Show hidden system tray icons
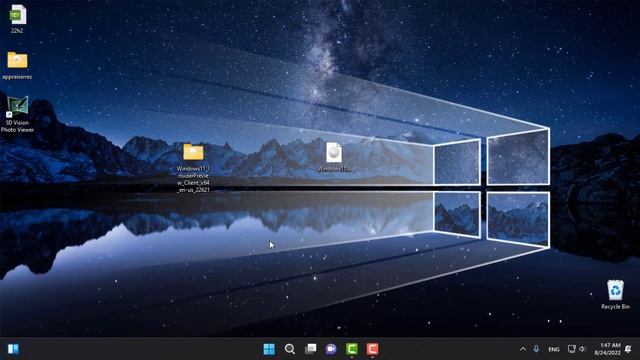This screenshot has height=360, width=640. tap(523, 349)
